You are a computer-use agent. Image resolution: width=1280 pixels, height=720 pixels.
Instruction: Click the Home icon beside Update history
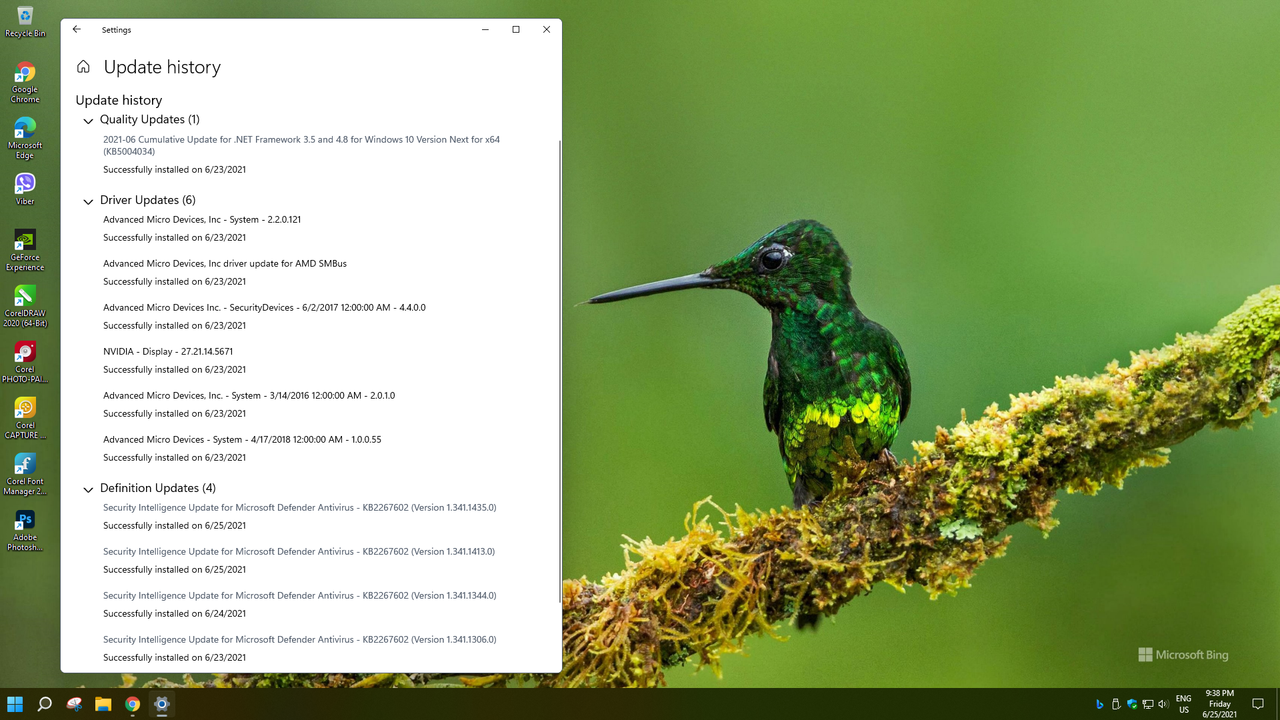(x=83, y=67)
